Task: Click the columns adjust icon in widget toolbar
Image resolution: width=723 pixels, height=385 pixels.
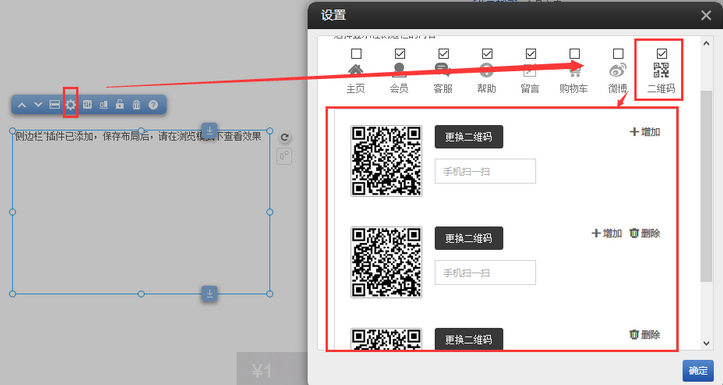Action: 87,105
